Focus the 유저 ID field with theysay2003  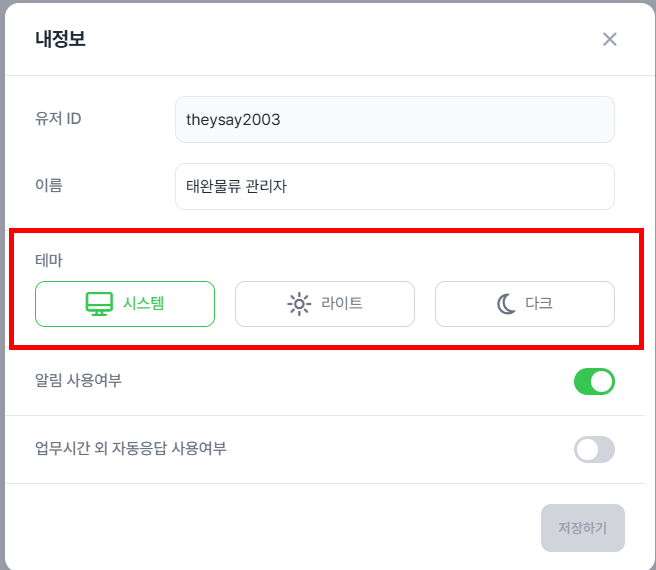[x=395, y=119]
